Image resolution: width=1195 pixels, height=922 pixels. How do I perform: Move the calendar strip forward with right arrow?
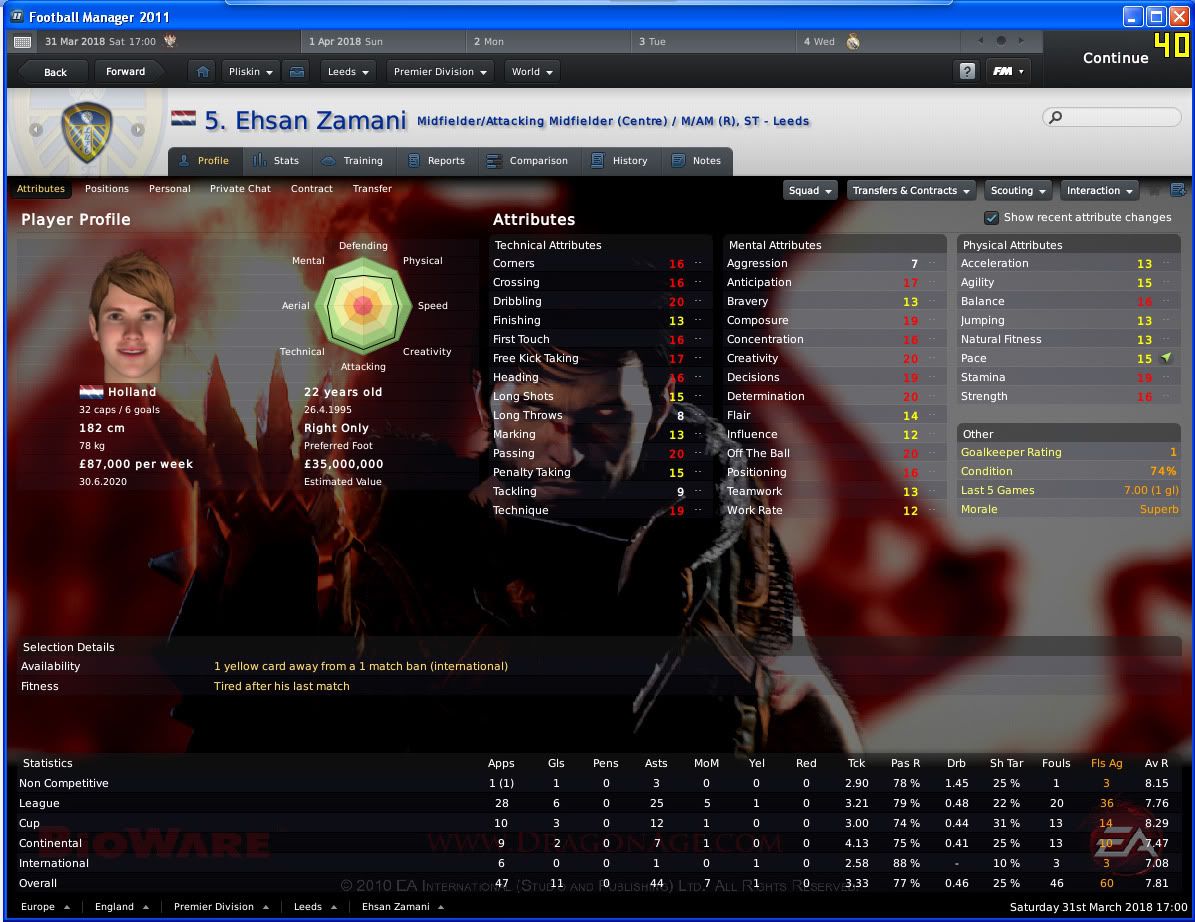[1021, 40]
